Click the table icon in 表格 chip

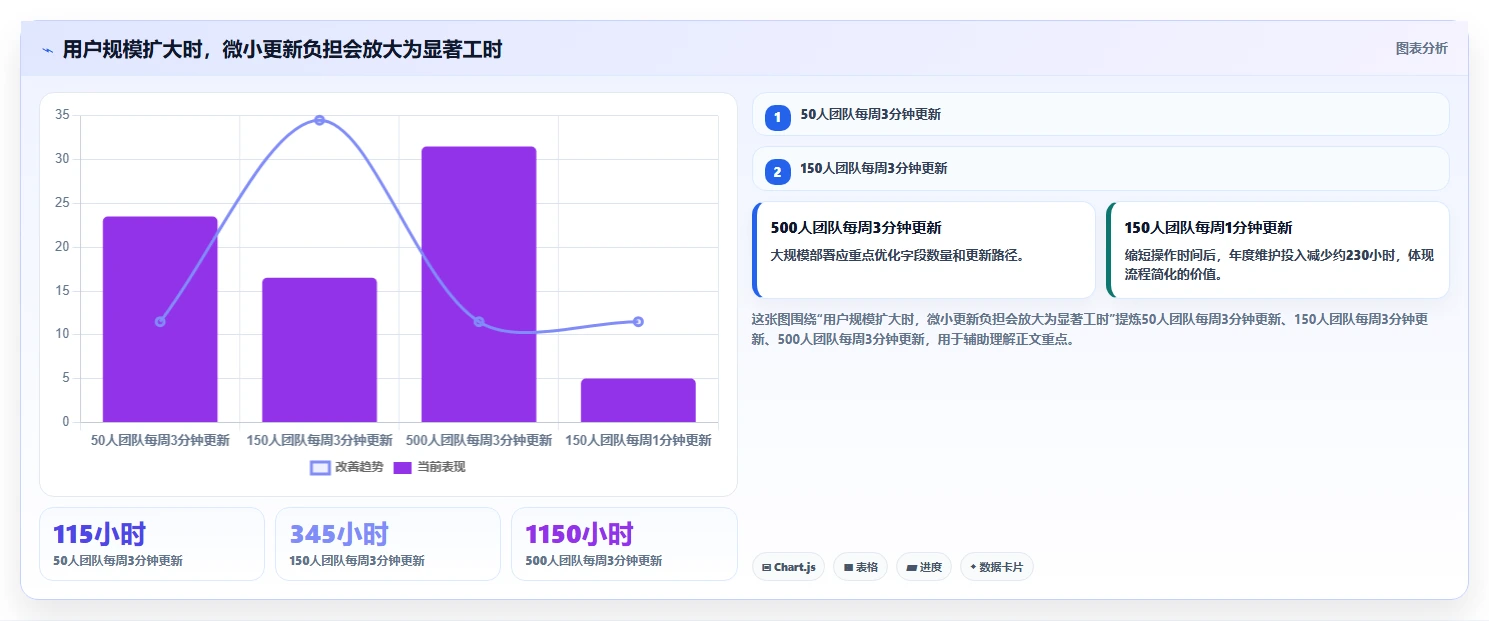(x=848, y=567)
